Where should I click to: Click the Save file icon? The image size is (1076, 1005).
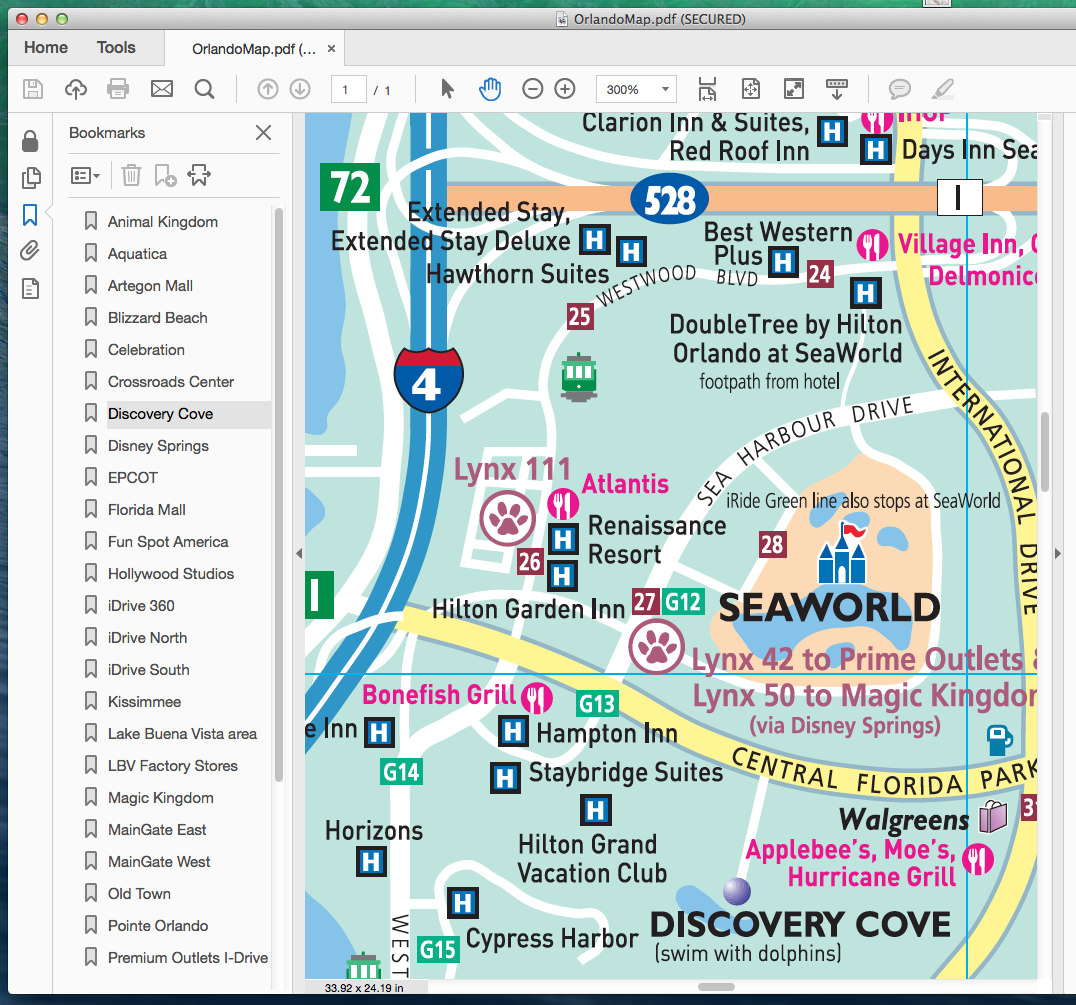[x=33, y=89]
